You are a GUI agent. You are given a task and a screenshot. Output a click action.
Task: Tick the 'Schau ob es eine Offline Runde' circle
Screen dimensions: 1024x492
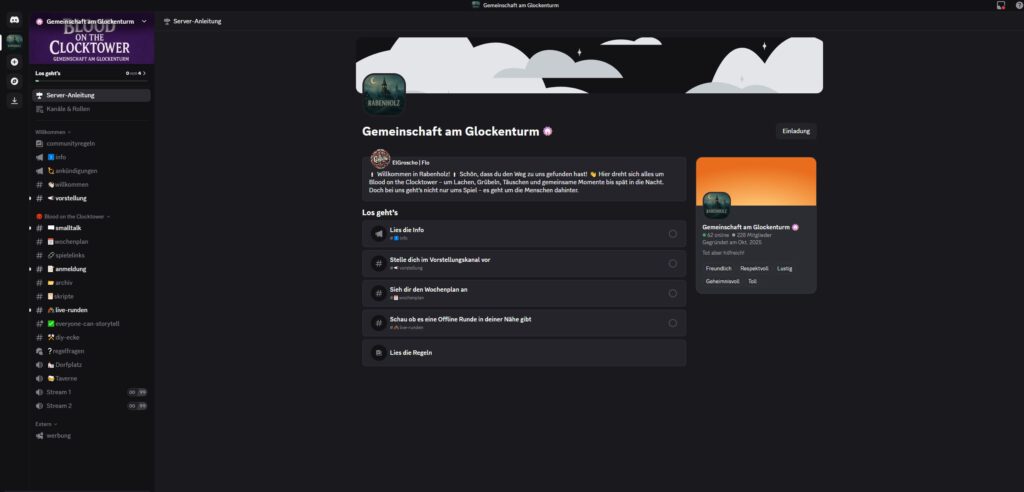(x=672, y=323)
